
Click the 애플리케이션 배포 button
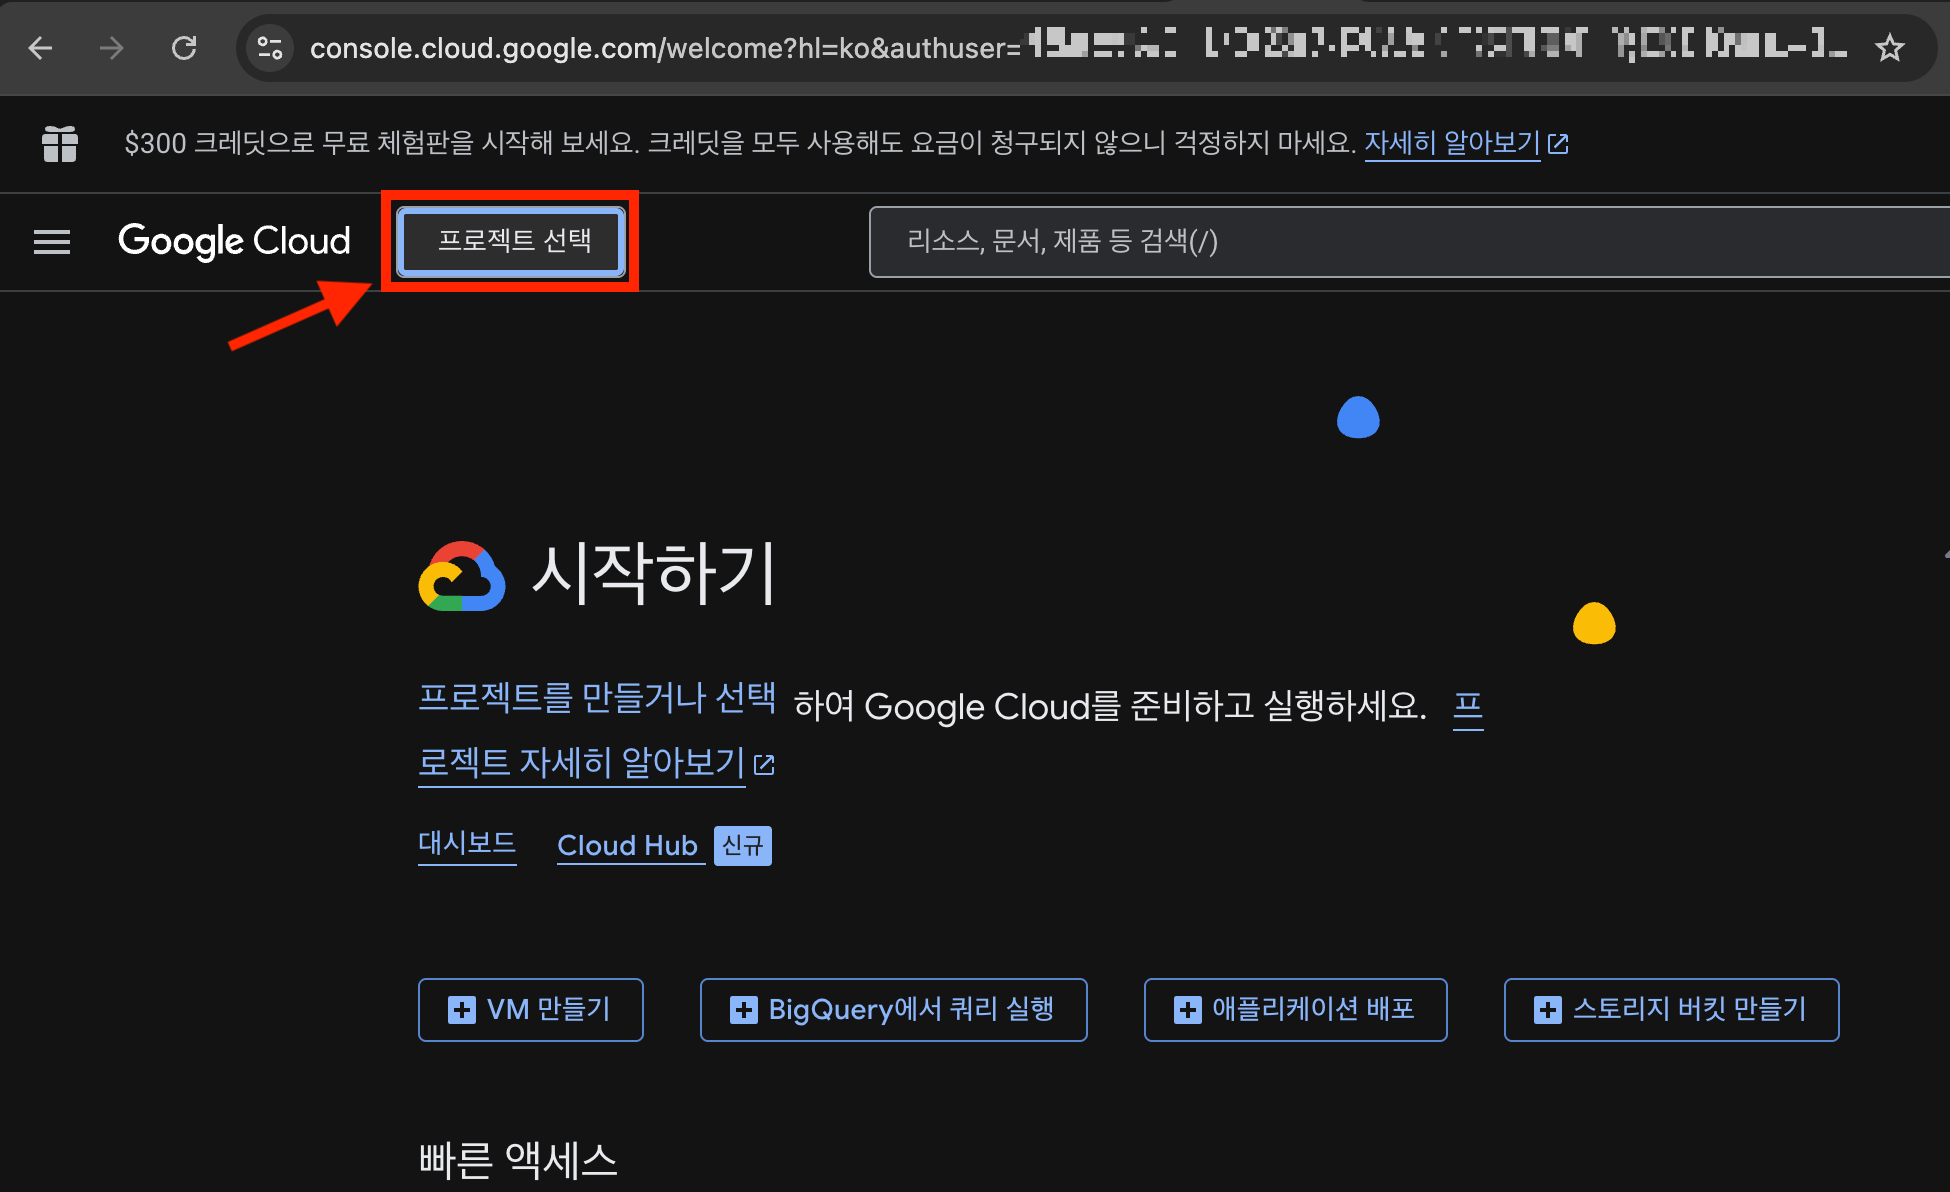(1295, 1010)
